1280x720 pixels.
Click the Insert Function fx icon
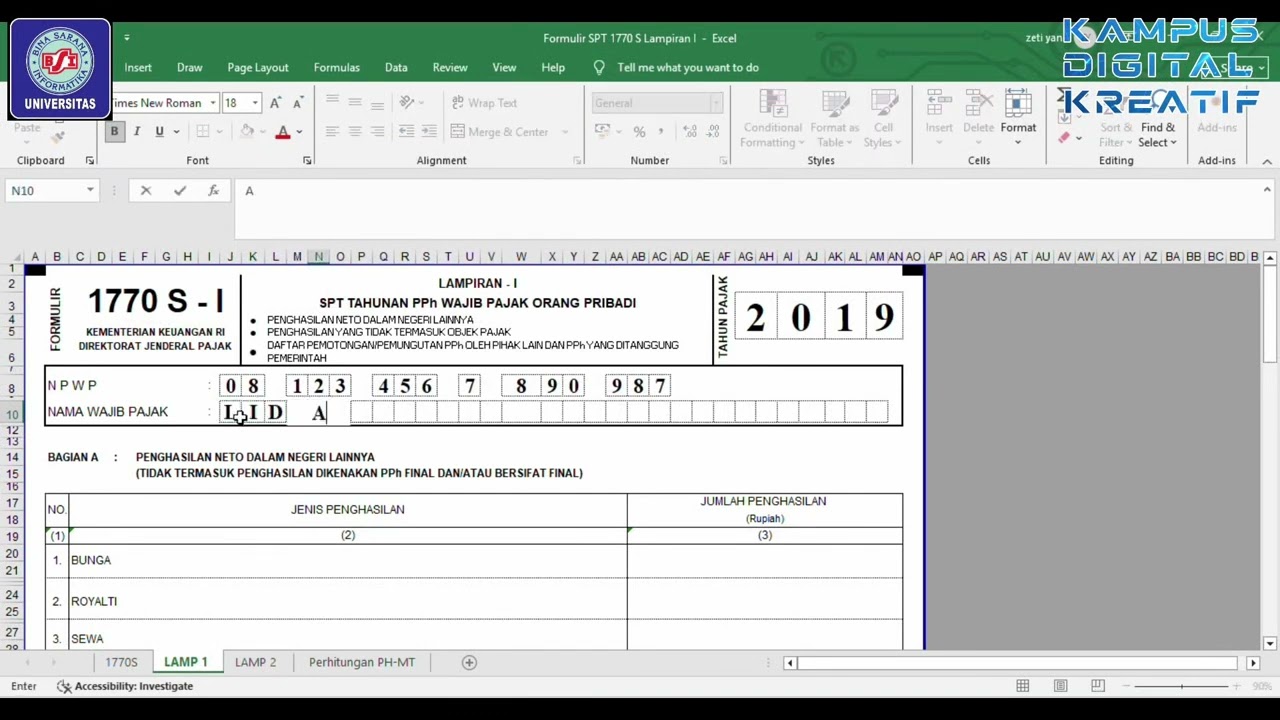tap(213, 190)
